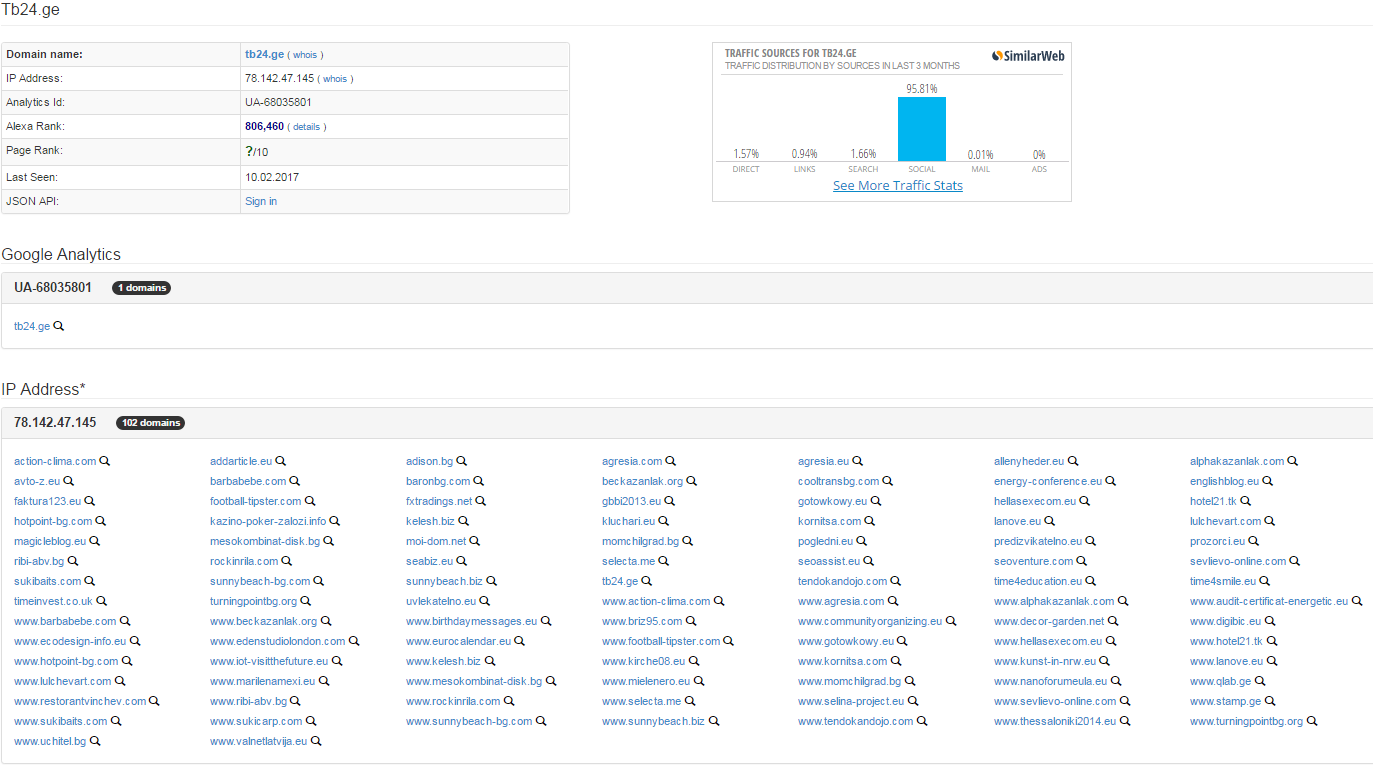Click the Alexa rank value 806,460

pos(264,126)
